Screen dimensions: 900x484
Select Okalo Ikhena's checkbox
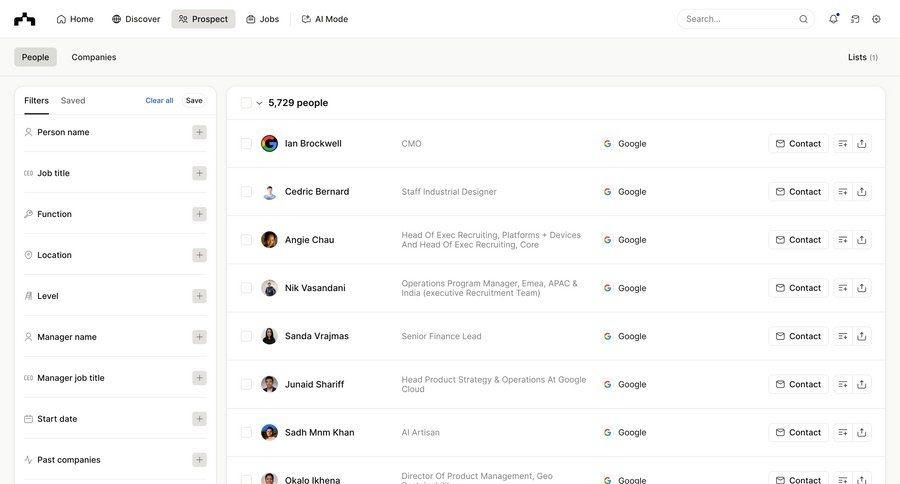(246, 479)
